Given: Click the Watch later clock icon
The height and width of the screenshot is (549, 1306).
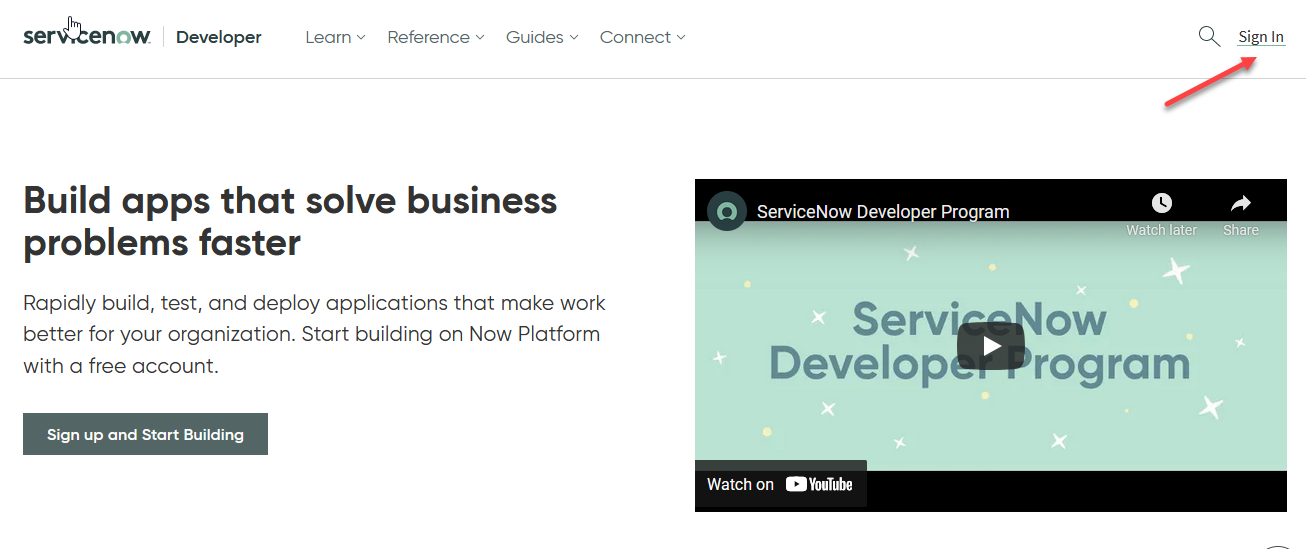Looking at the screenshot, I should click(1161, 203).
